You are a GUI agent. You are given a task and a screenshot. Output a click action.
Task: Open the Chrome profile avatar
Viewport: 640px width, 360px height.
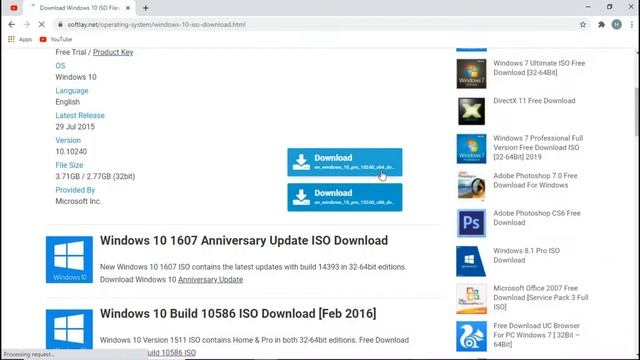pyautogui.click(x=616, y=24)
